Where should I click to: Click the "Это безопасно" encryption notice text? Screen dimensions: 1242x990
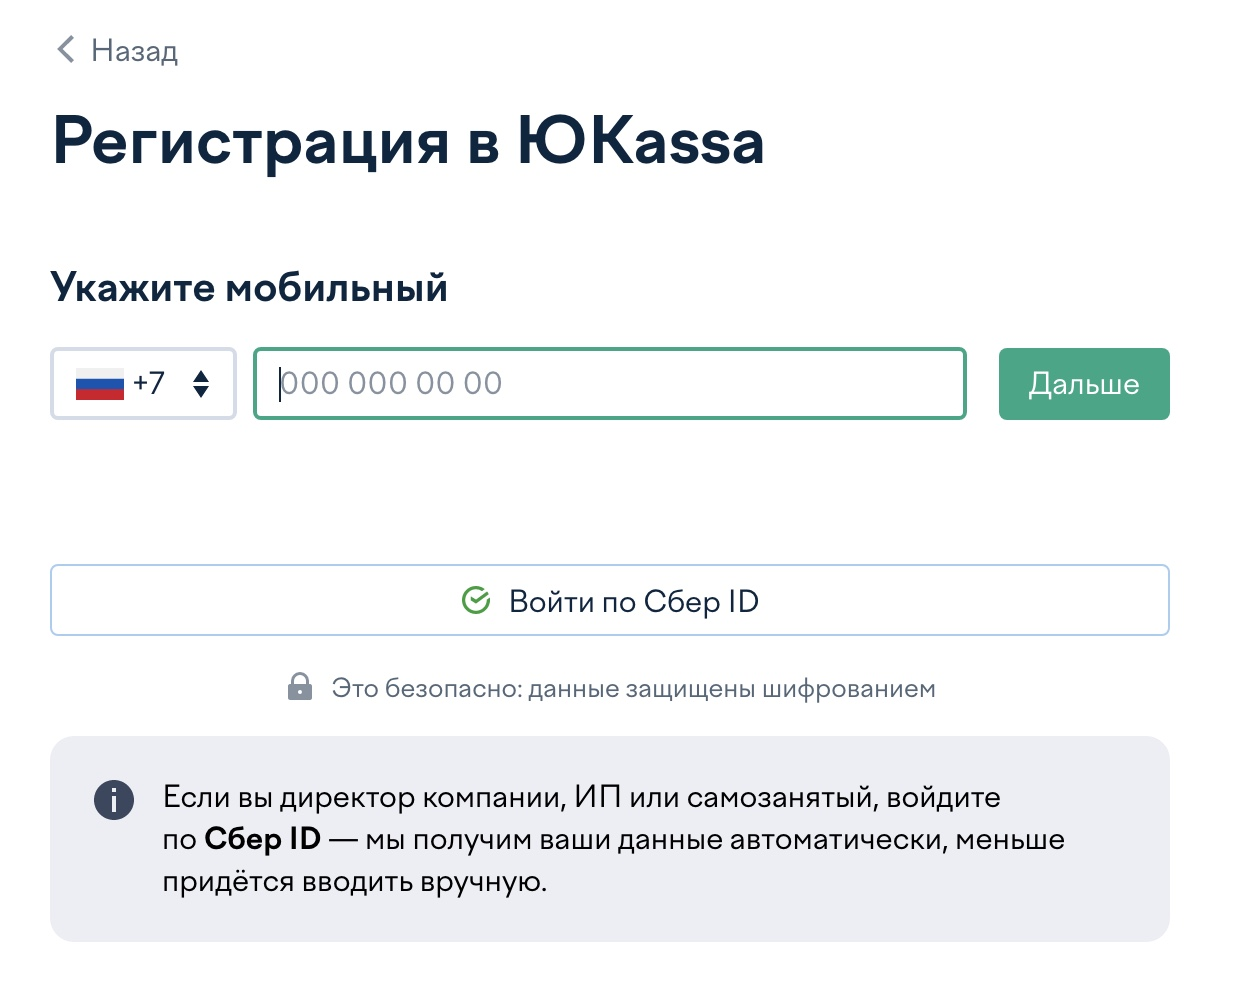(634, 688)
